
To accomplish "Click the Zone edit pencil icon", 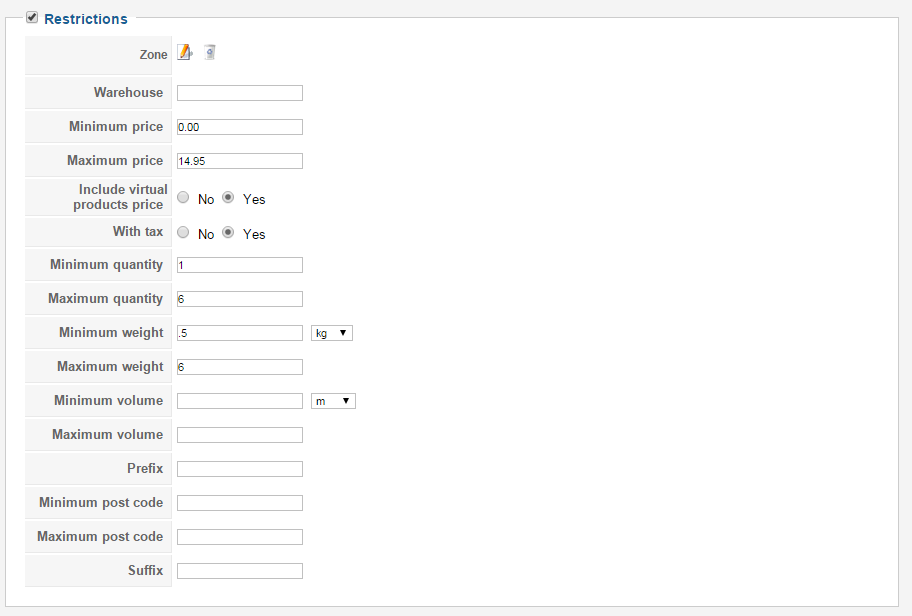I will [184, 52].
